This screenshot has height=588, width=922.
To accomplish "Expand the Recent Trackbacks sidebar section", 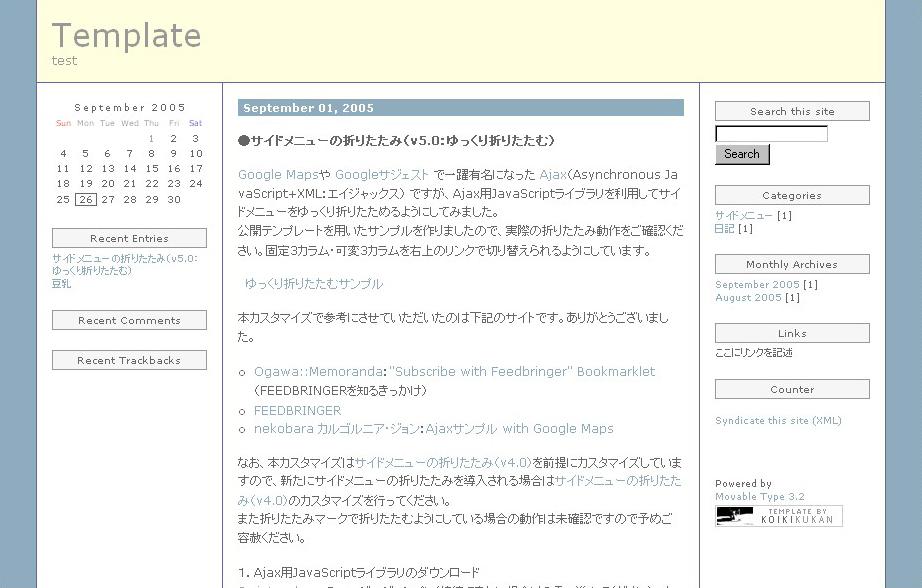I will click(x=129, y=360).
